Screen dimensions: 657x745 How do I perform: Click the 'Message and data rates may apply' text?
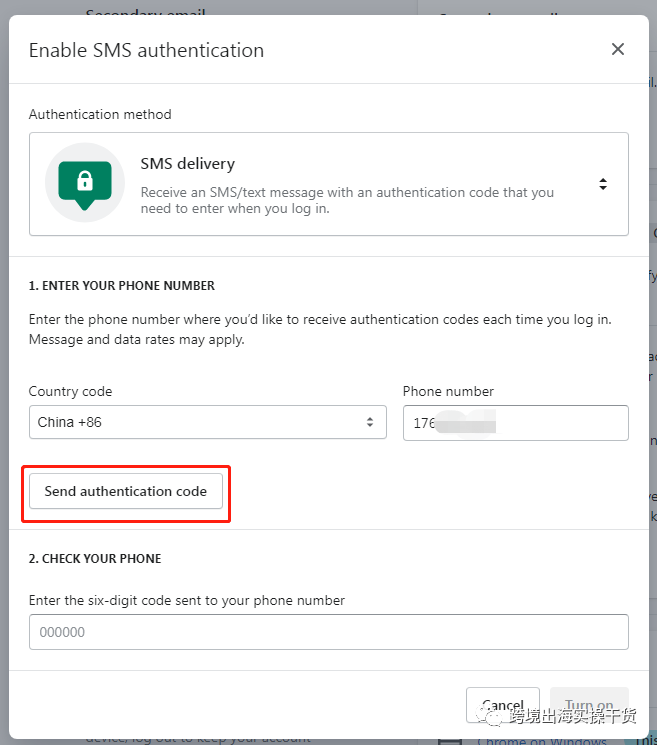tap(137, 340)
